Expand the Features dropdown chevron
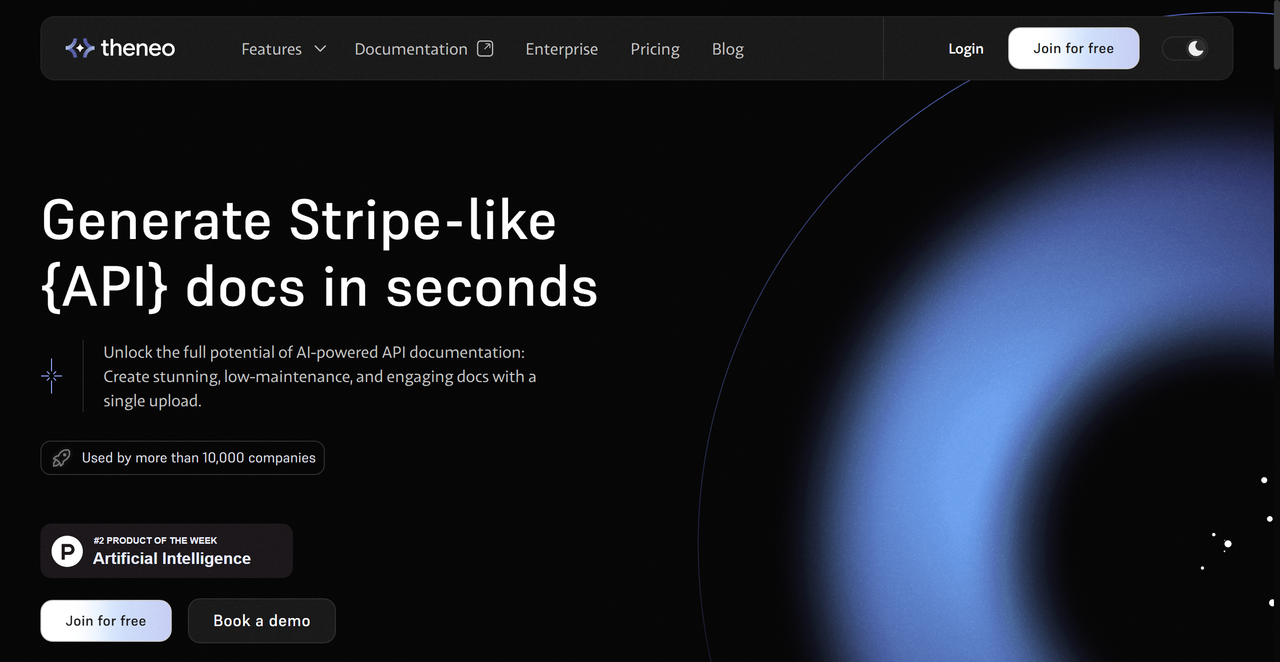This screenshot has width=1280, height=662. coord(320,48)
